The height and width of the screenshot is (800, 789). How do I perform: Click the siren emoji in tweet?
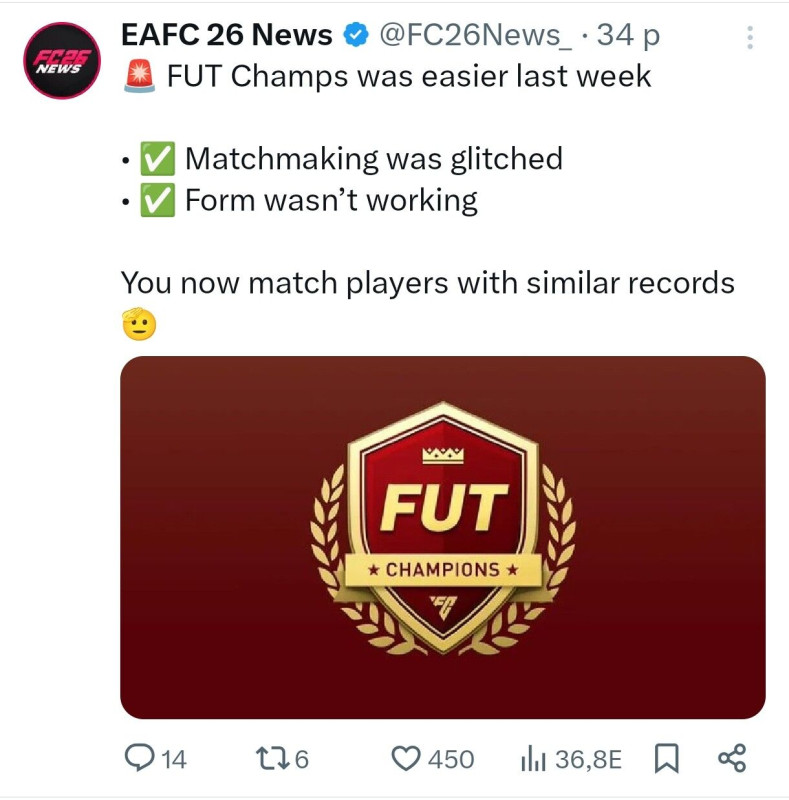[137, 76]
